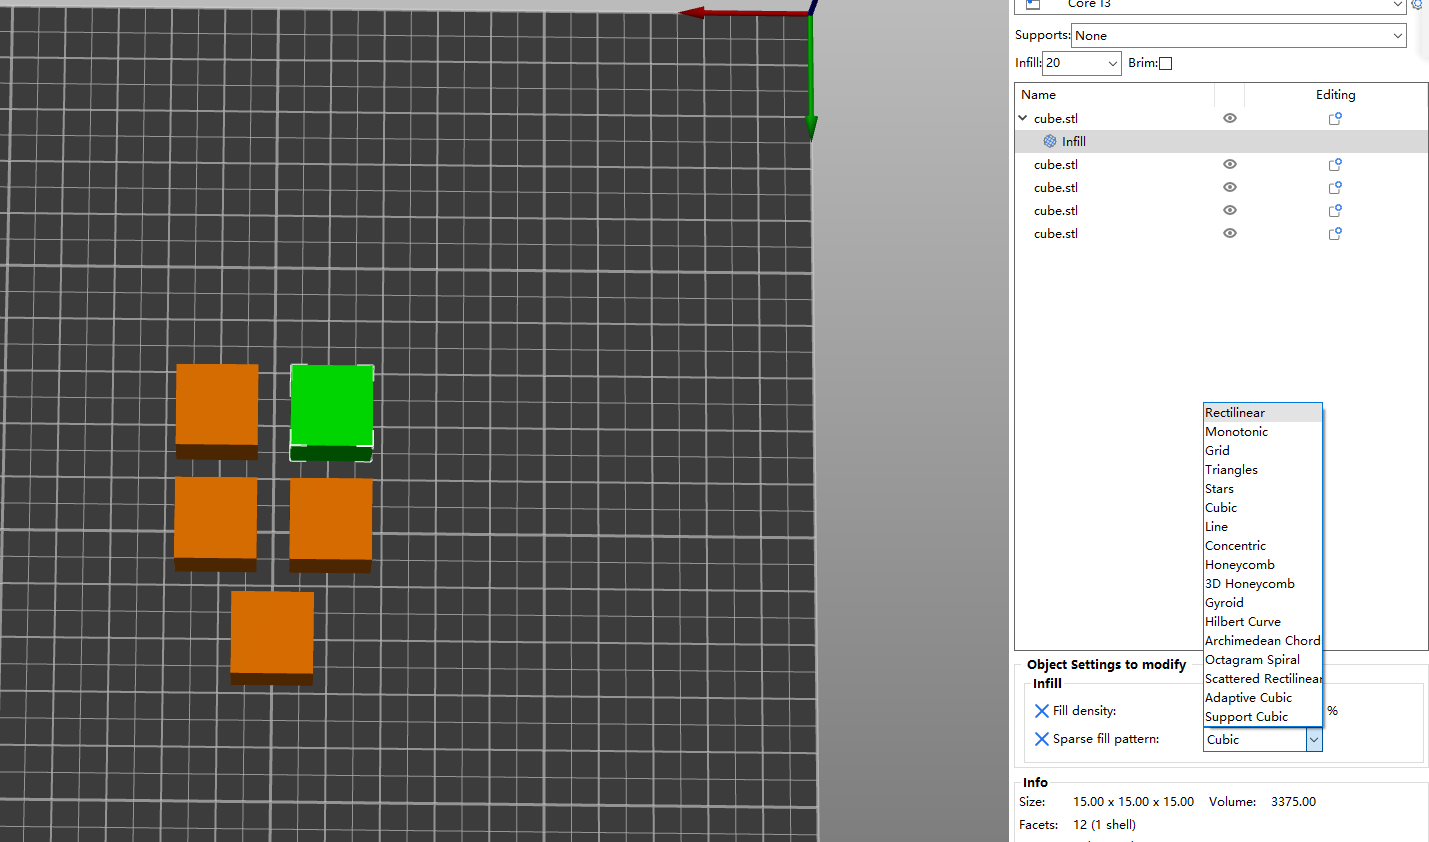The image size is (1429, 842).
Task: Pick Adaptive Cubic from the pattern list
Action: [1248, 698]
